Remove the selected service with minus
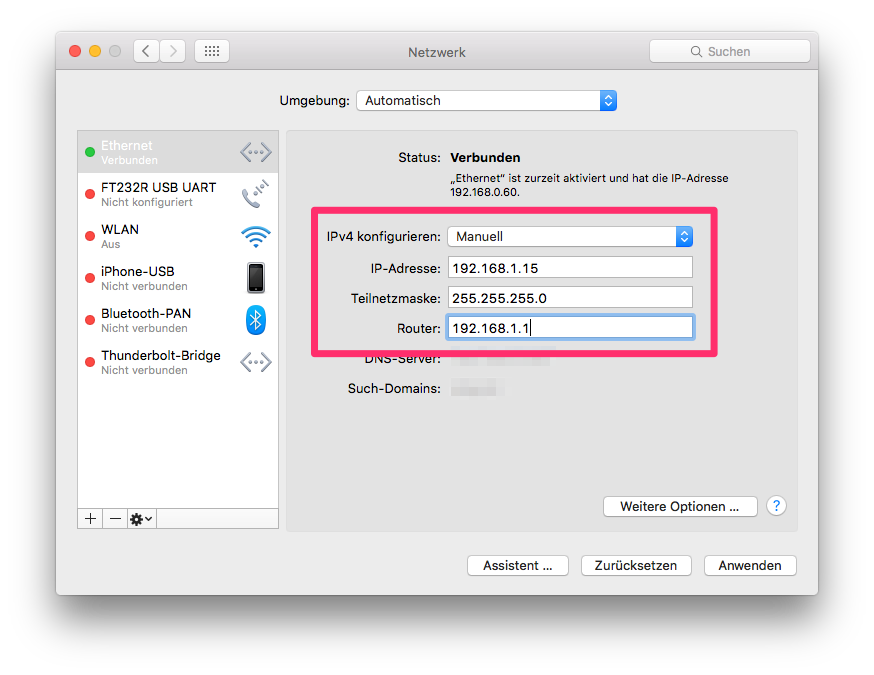This screenshot has width=874, height=675. pos(115,519)
